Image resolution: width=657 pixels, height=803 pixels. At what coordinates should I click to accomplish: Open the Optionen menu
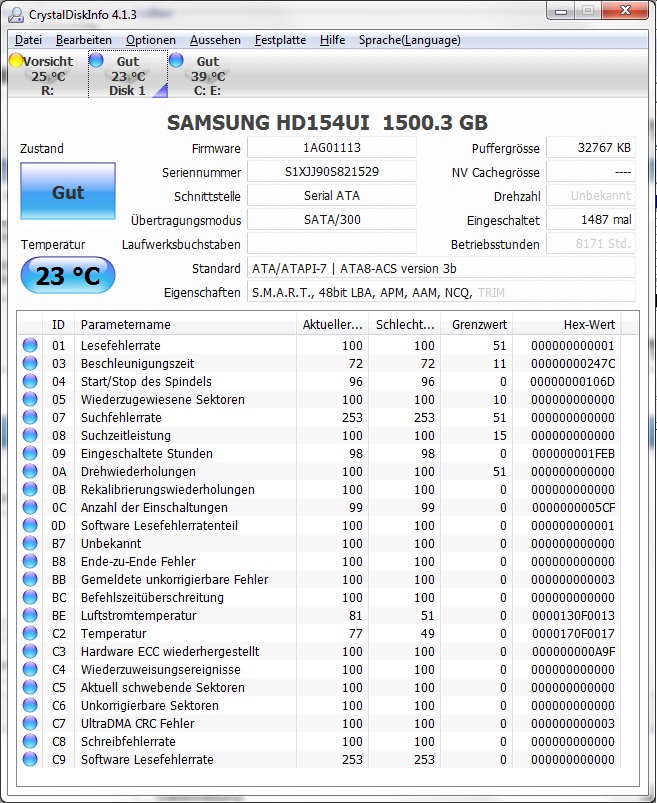(151, 40)
